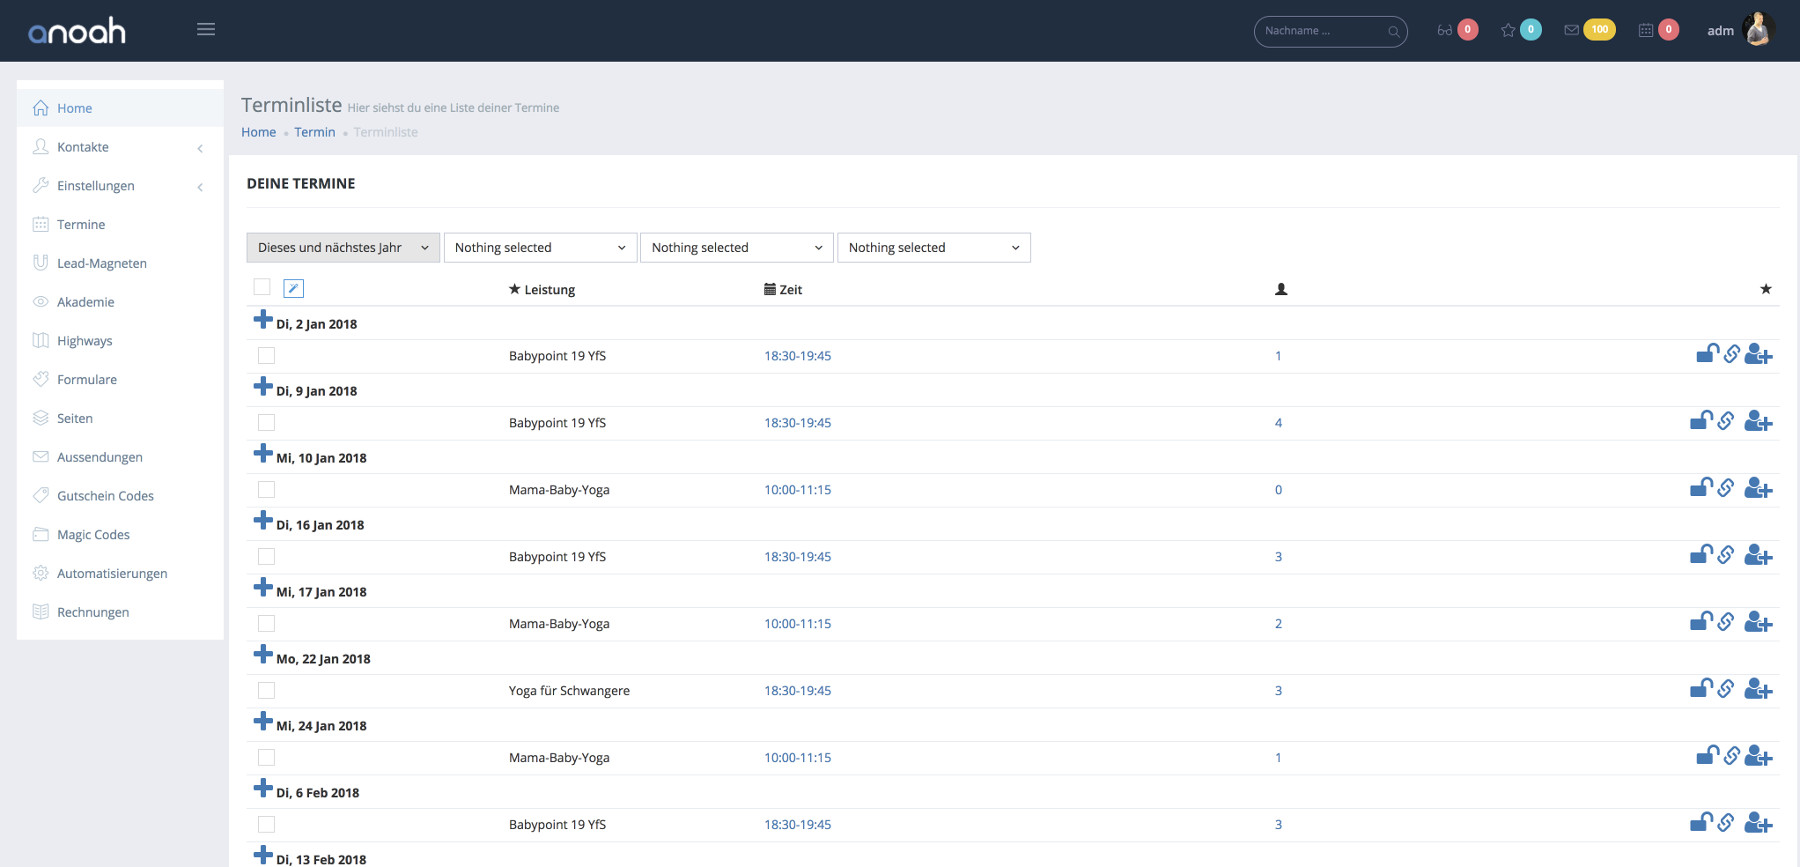
Task: Click the 10:00-11:15 time link on 17 Jan
Action: pyautogui.click(x=797, y=623)
